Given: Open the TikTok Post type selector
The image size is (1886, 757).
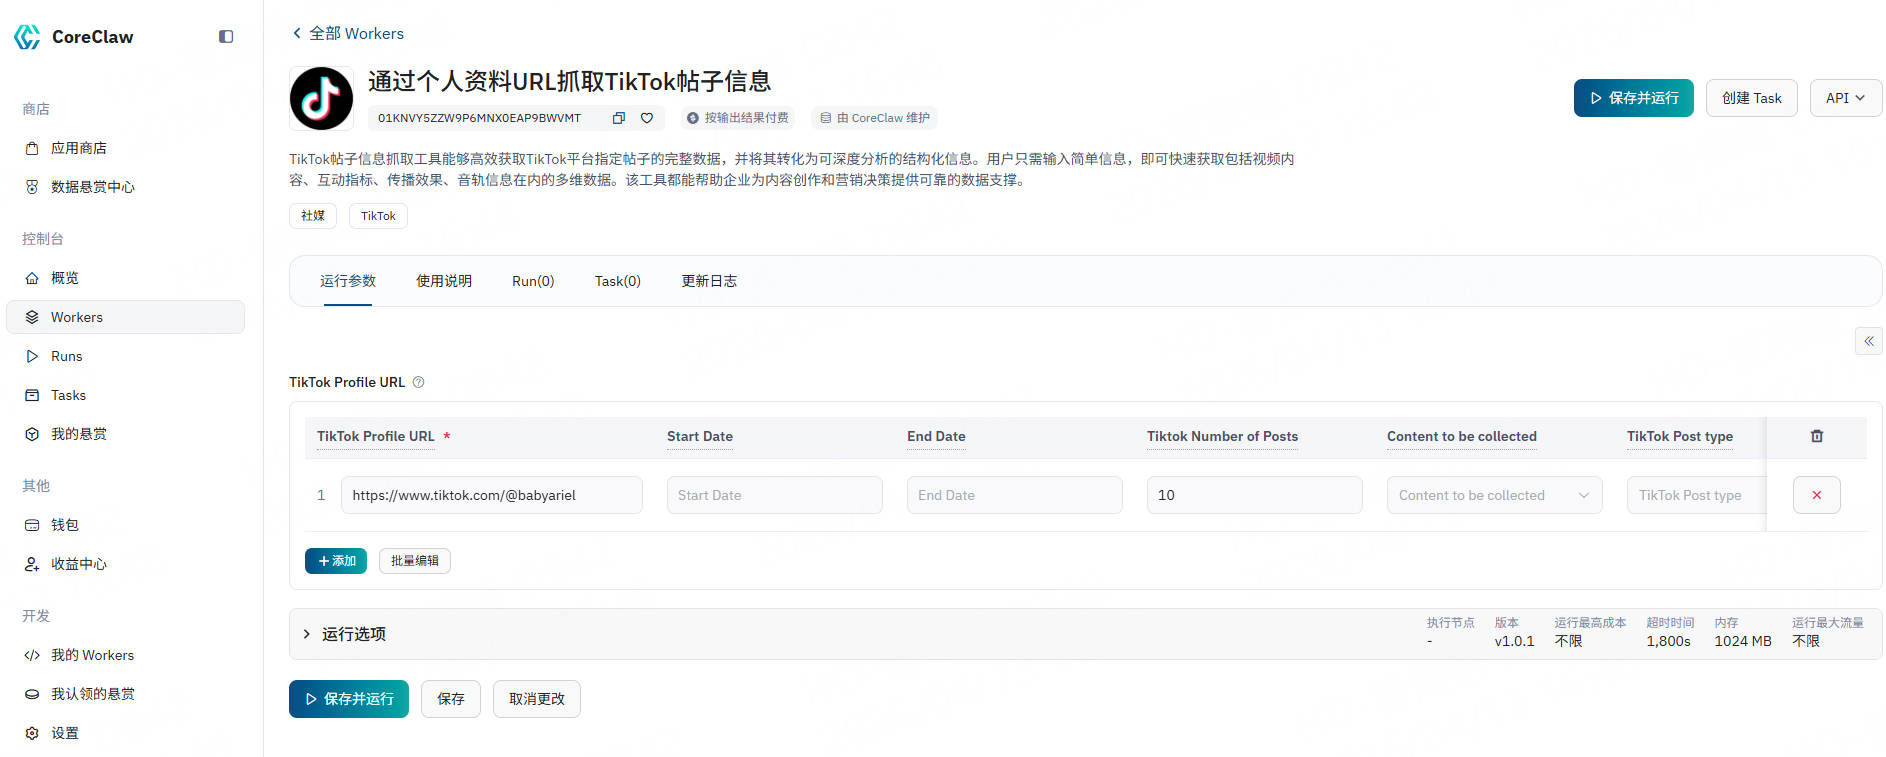Looking at the screenshot, I should click(x=1694, y=495).
